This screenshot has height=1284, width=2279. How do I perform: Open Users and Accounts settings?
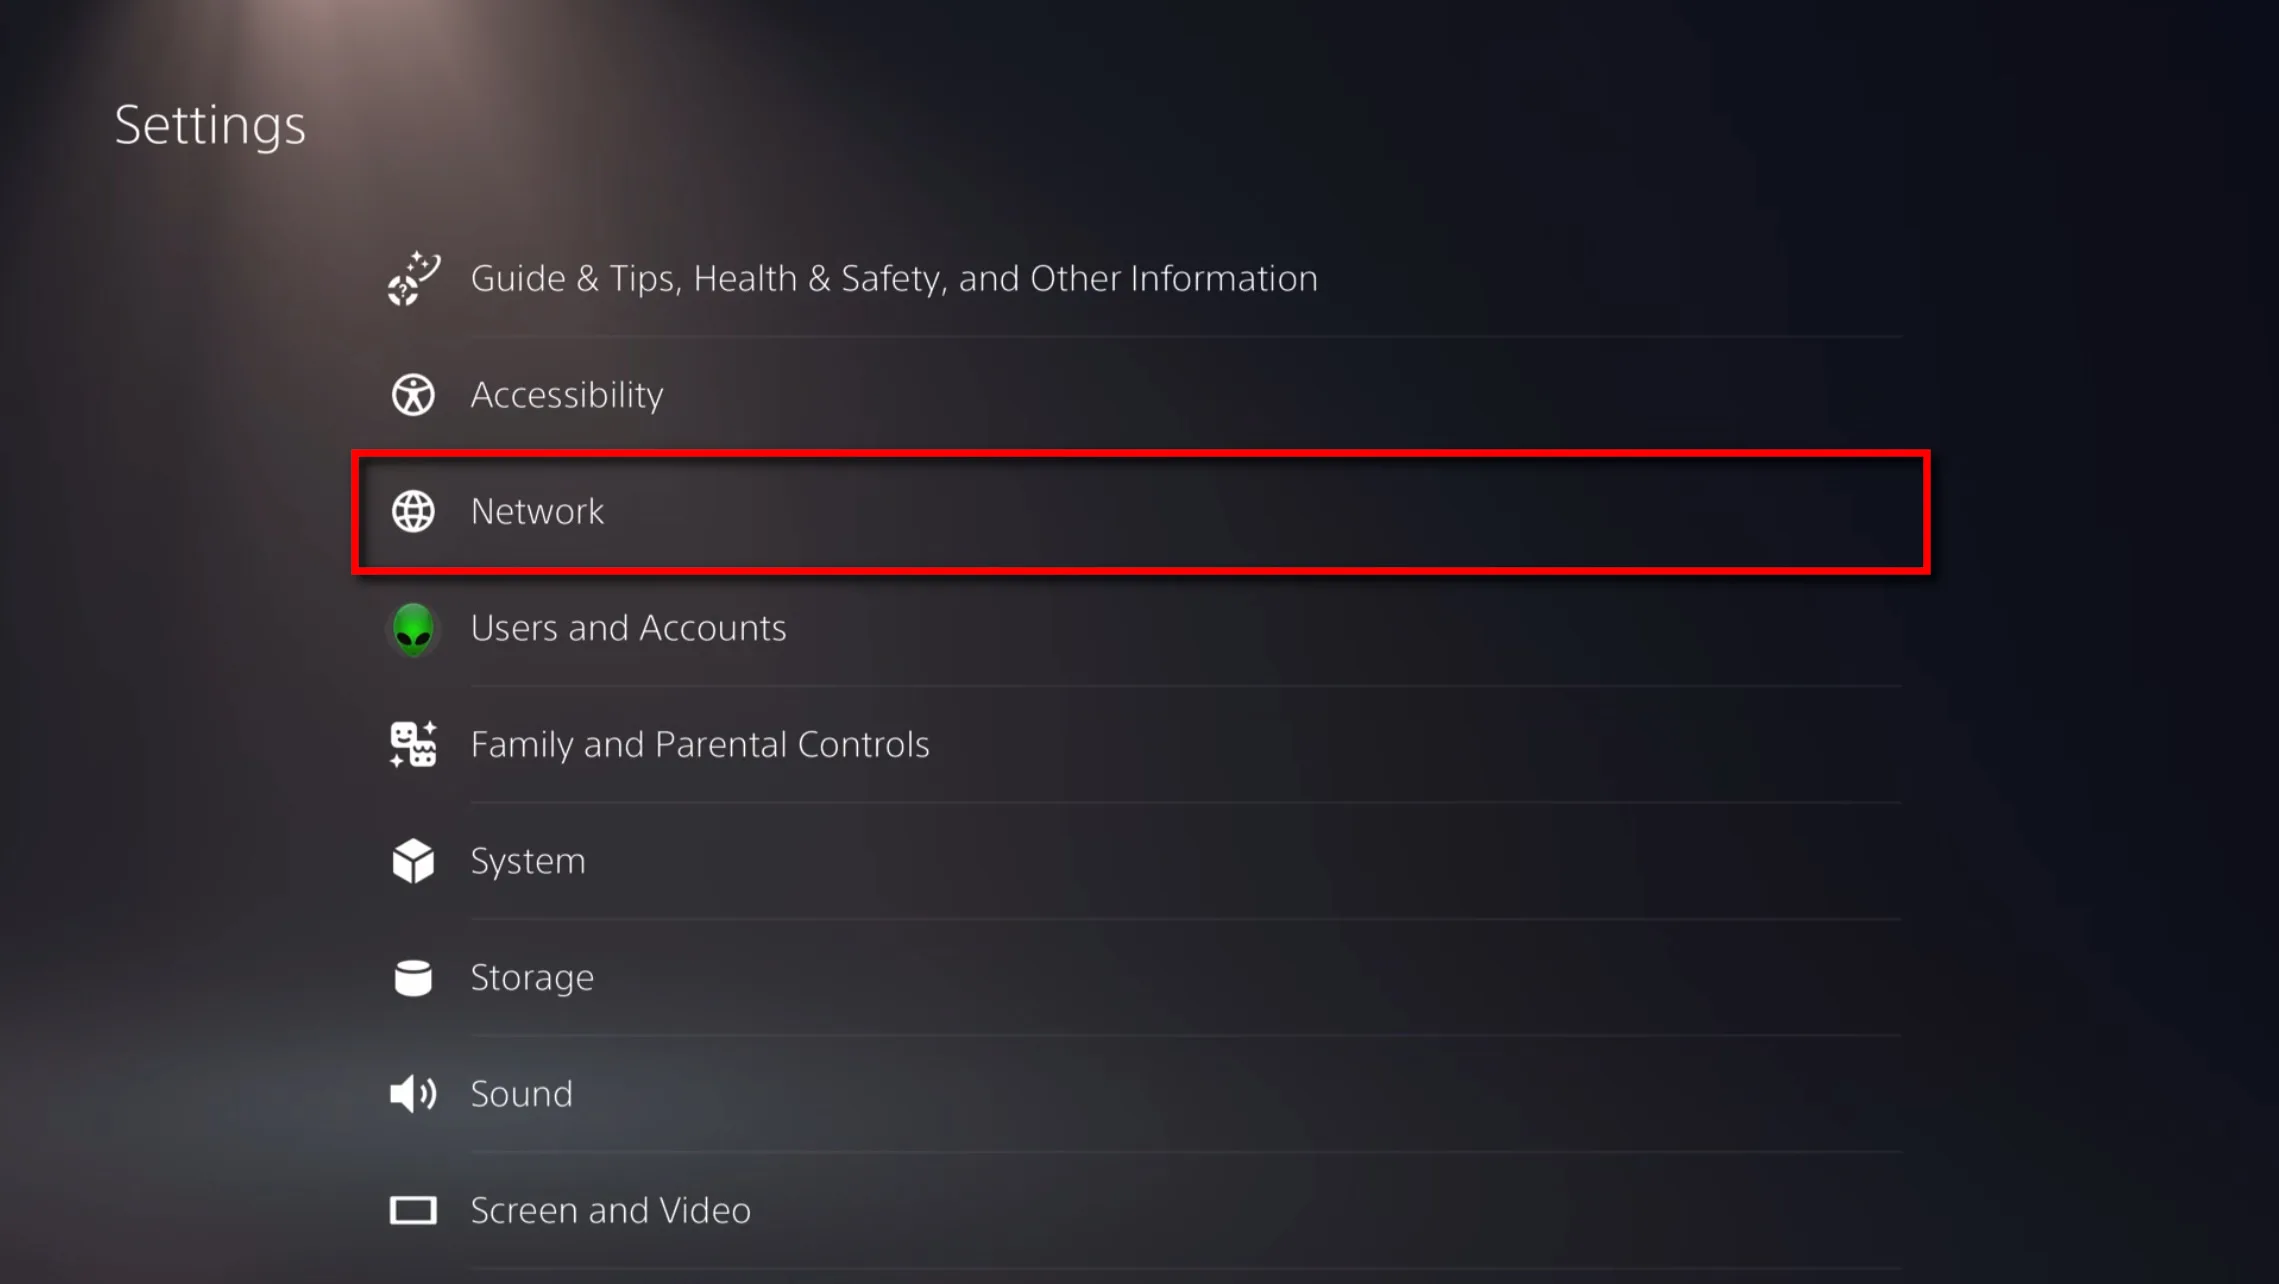(x=628, y=628)
